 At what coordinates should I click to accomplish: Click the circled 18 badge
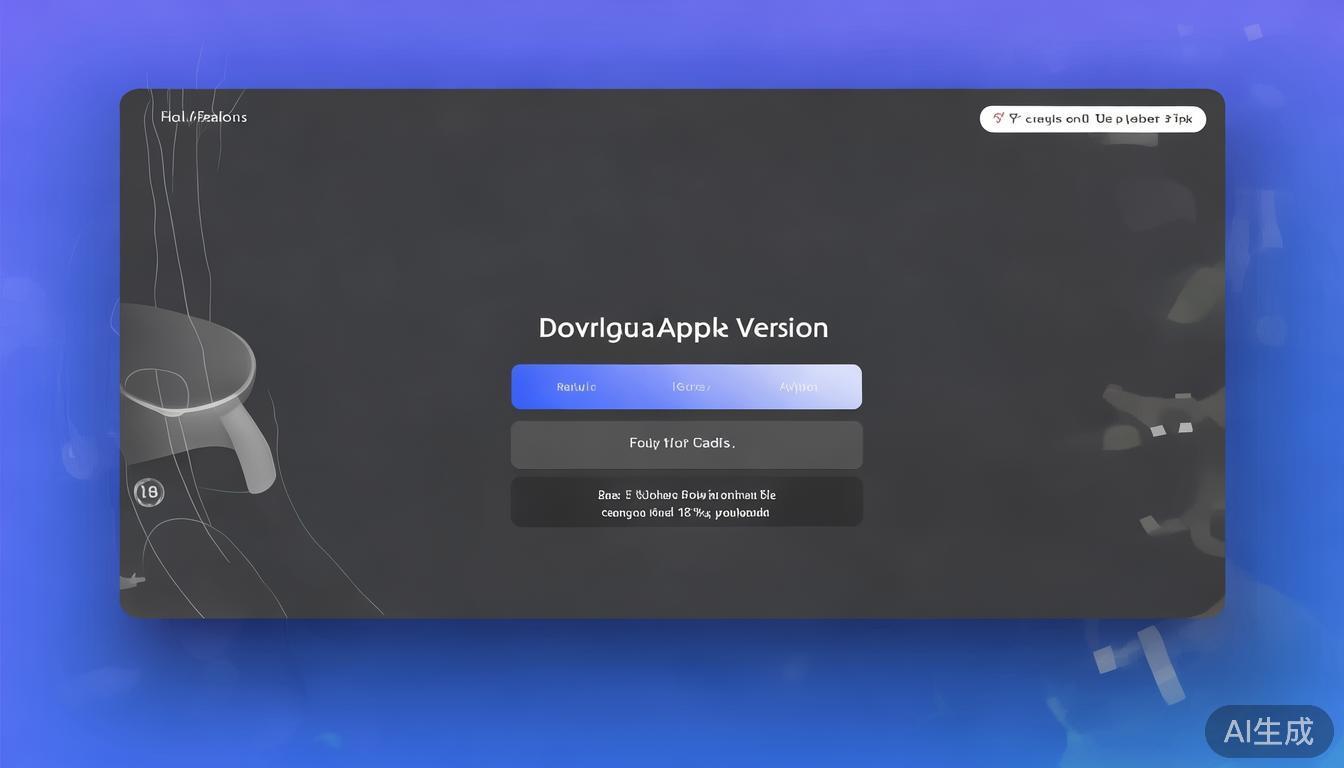149,491
